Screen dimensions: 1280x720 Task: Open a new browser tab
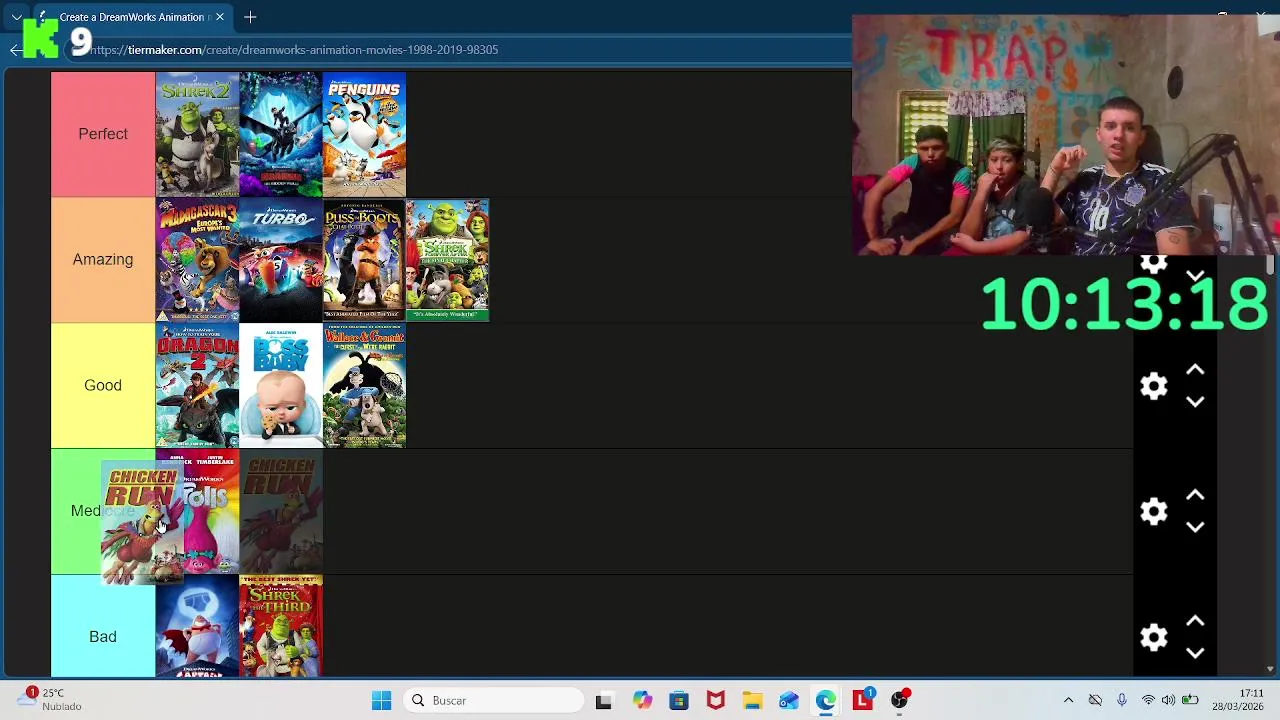coord(250,17)
